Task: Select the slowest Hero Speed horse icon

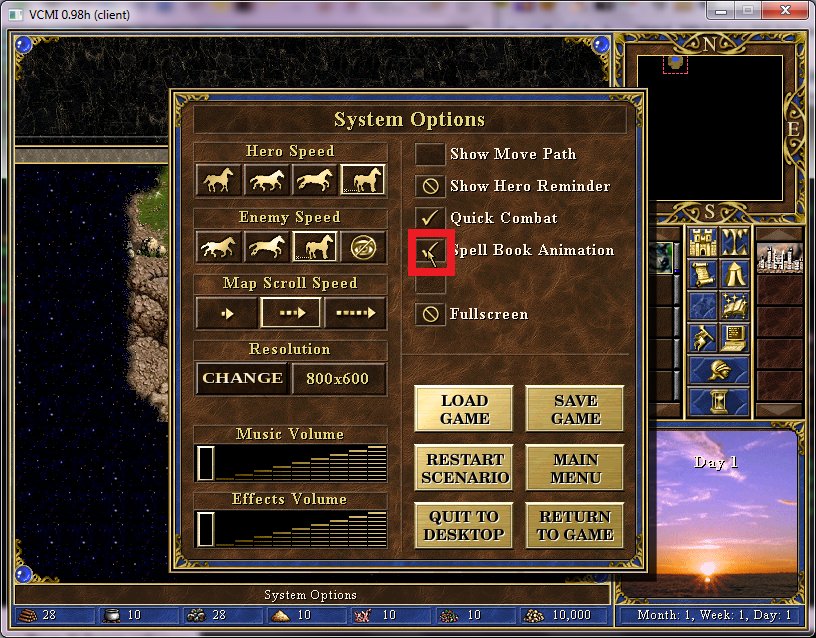Action: pyautogui.click(x=219, y=180)
